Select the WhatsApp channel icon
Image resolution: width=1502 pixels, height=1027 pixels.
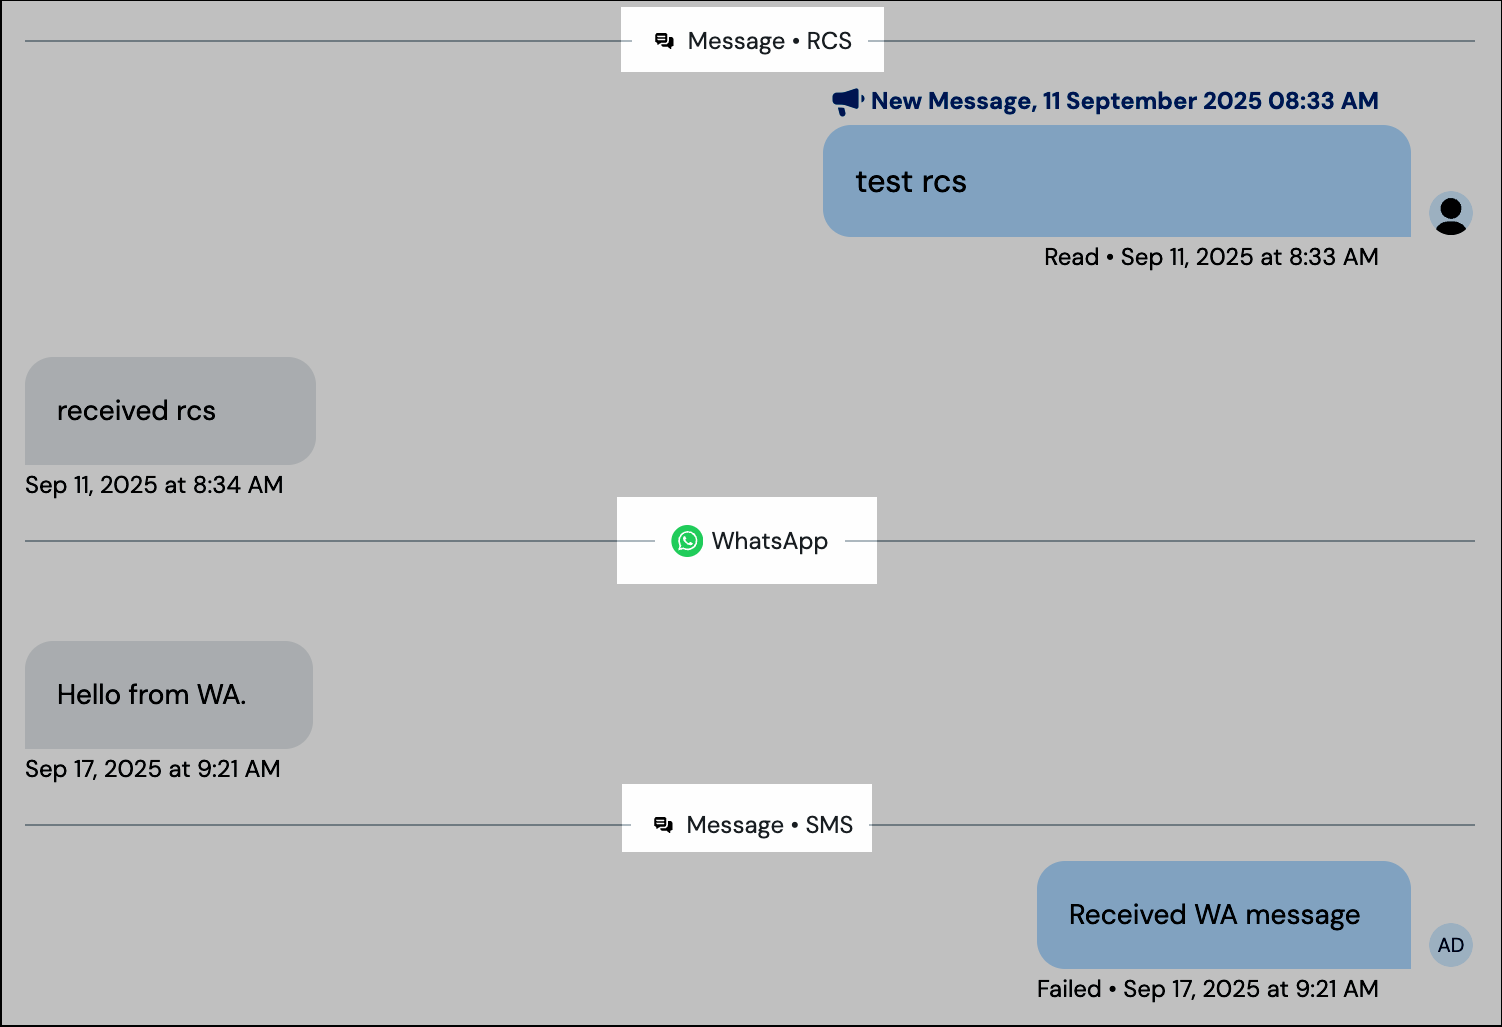(687, 540)
